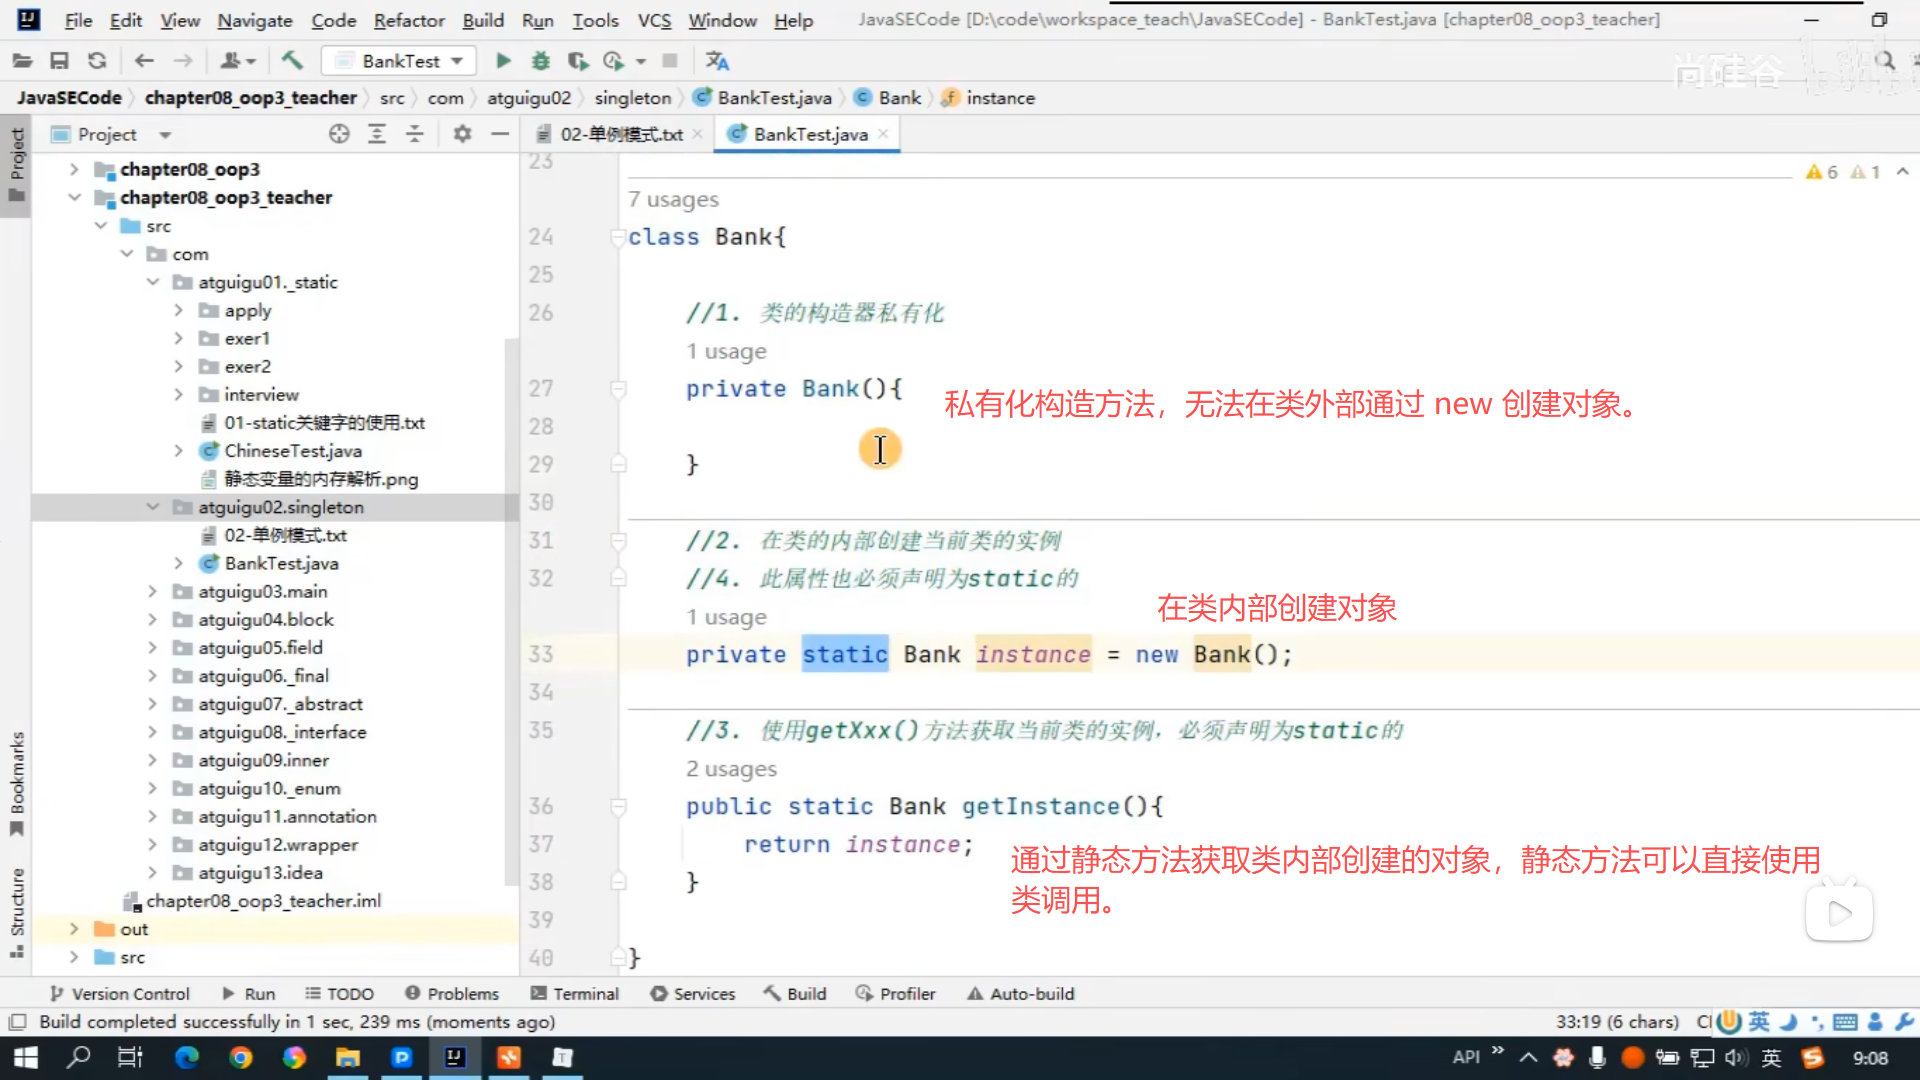
Task: Toggle the Bookmarks side panel button
Action: click(x=16, y=785)
